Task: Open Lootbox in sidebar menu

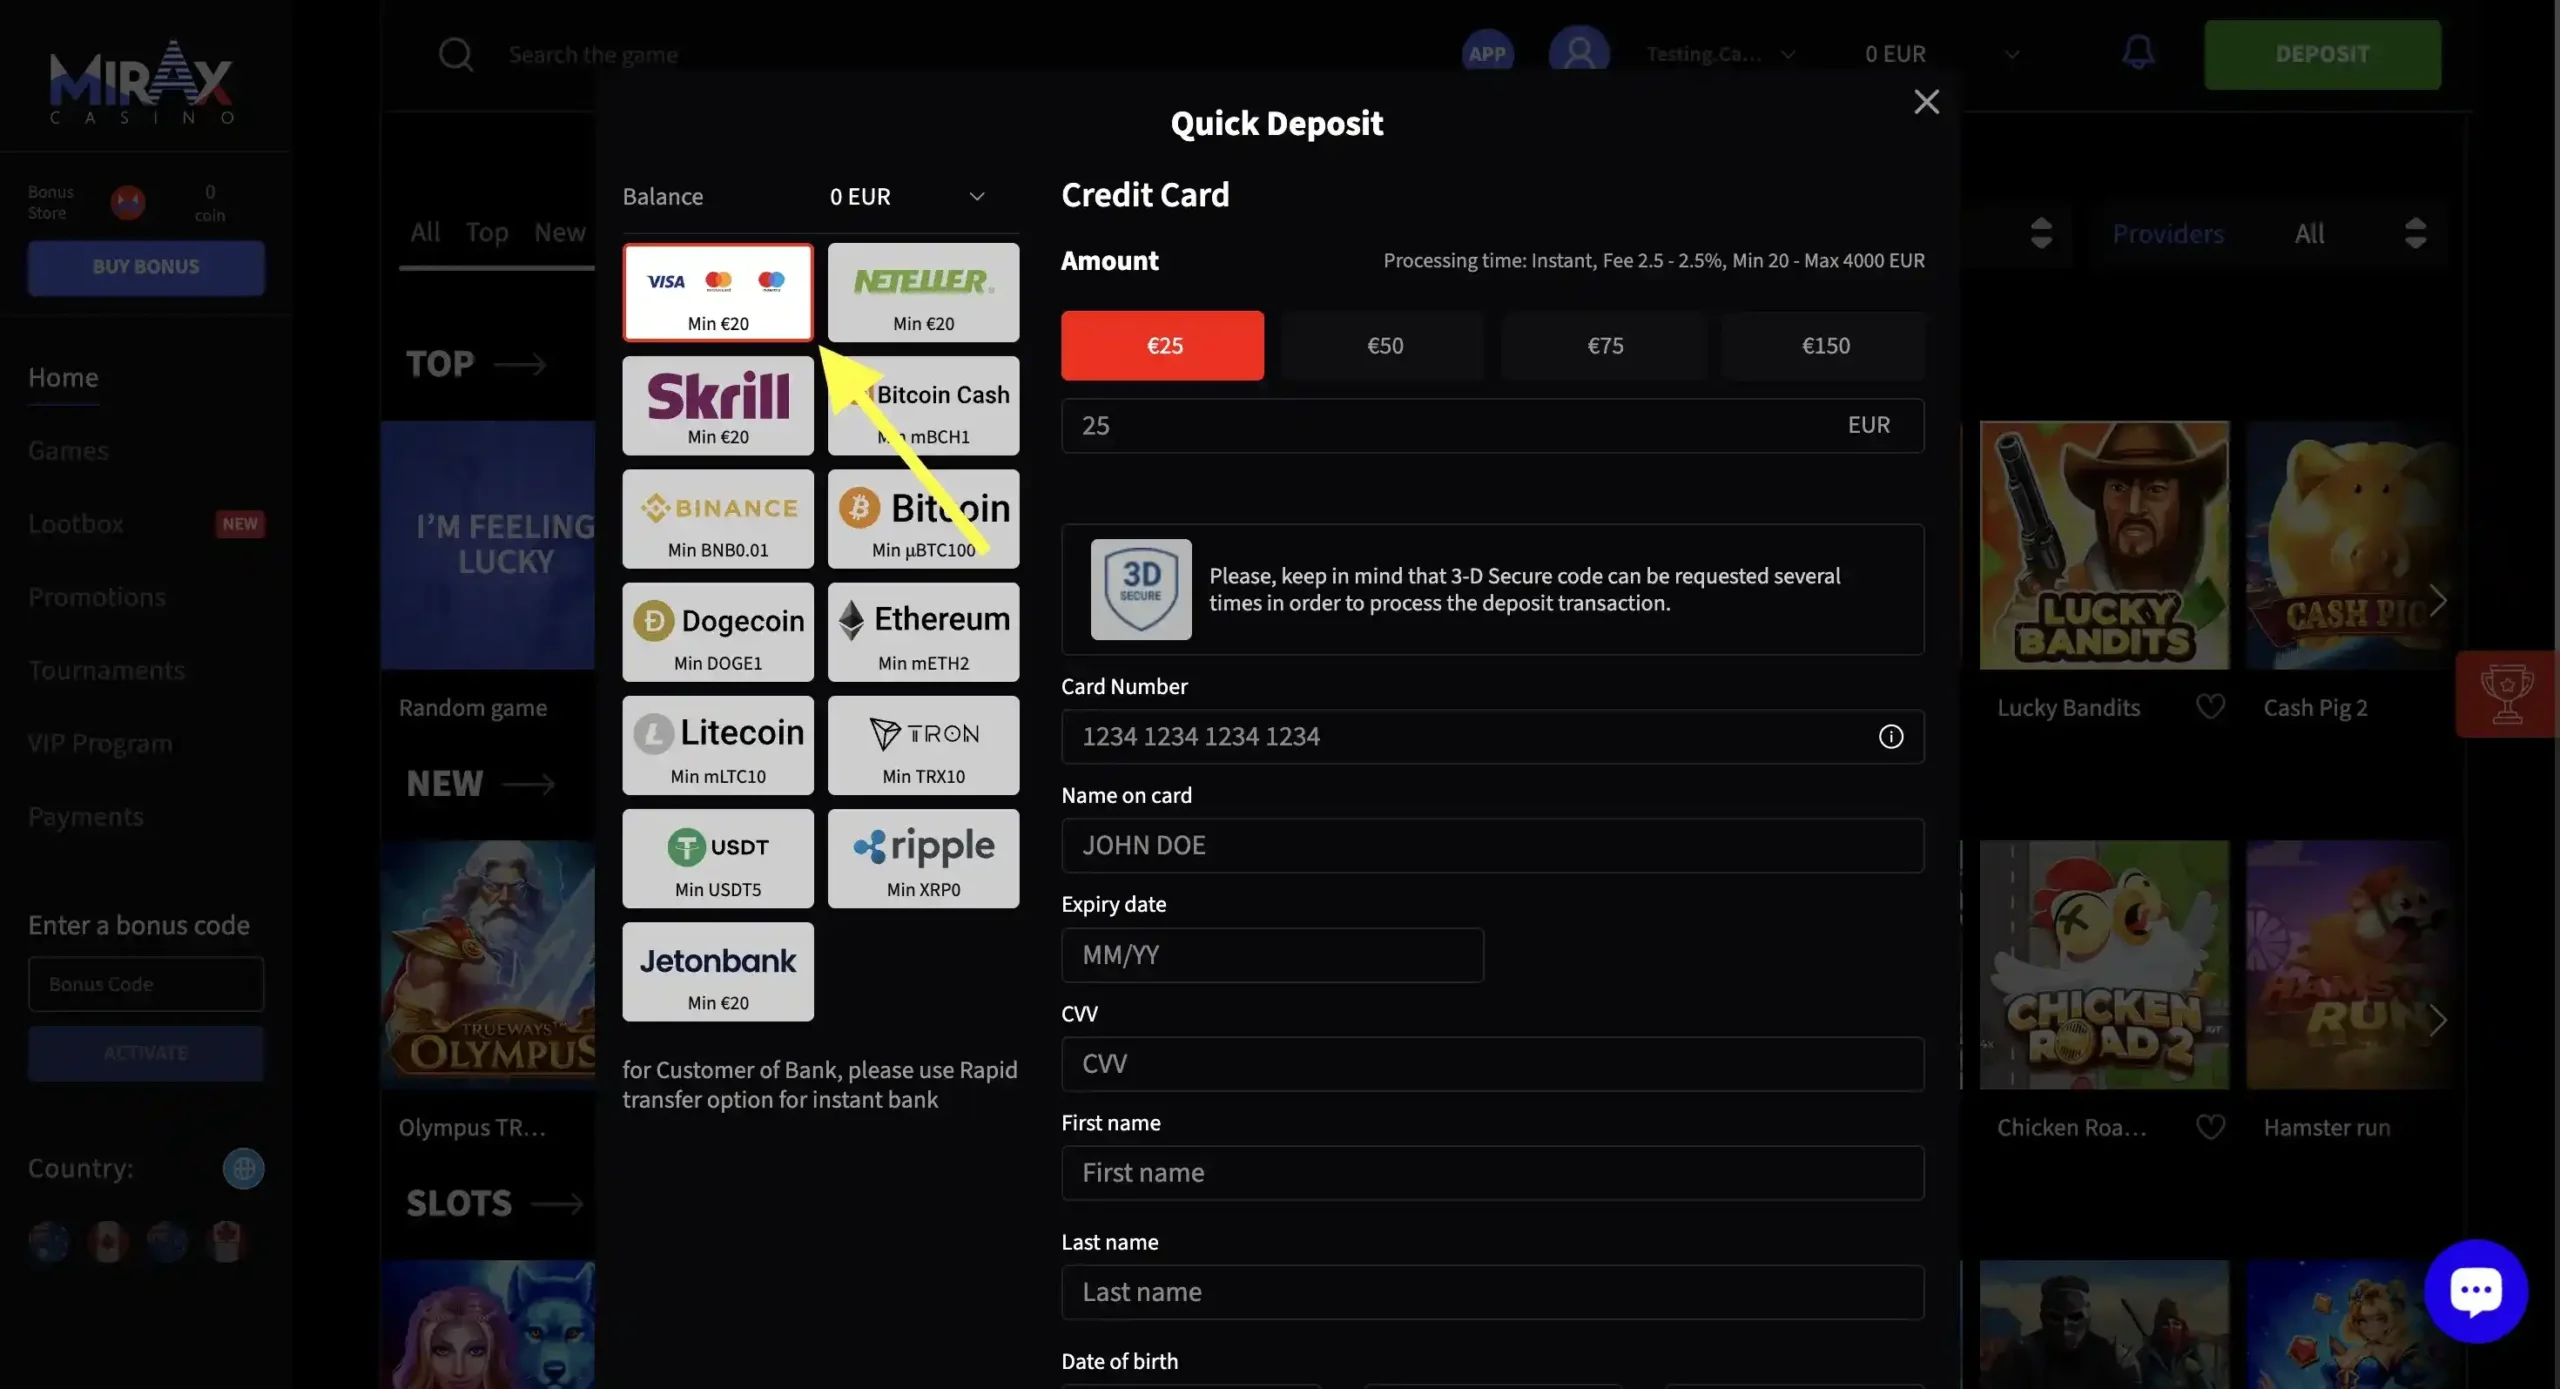Action: (76, 524)
